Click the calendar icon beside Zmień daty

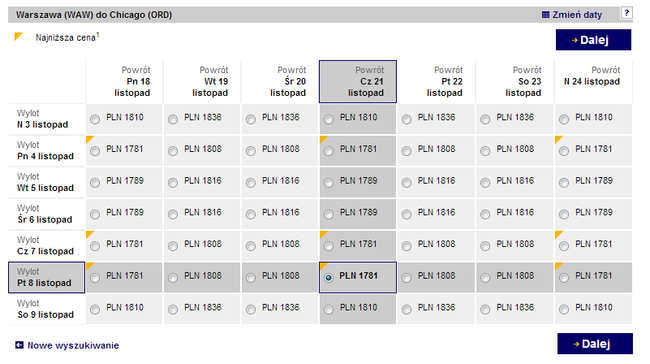(x=546, y=15)
